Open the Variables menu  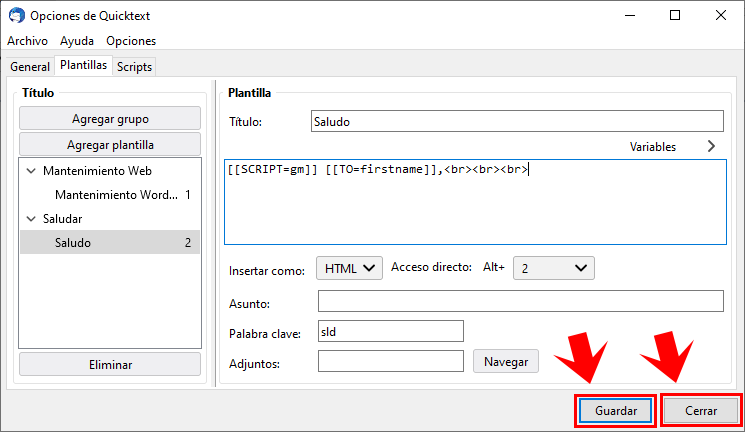pos(652,147)
